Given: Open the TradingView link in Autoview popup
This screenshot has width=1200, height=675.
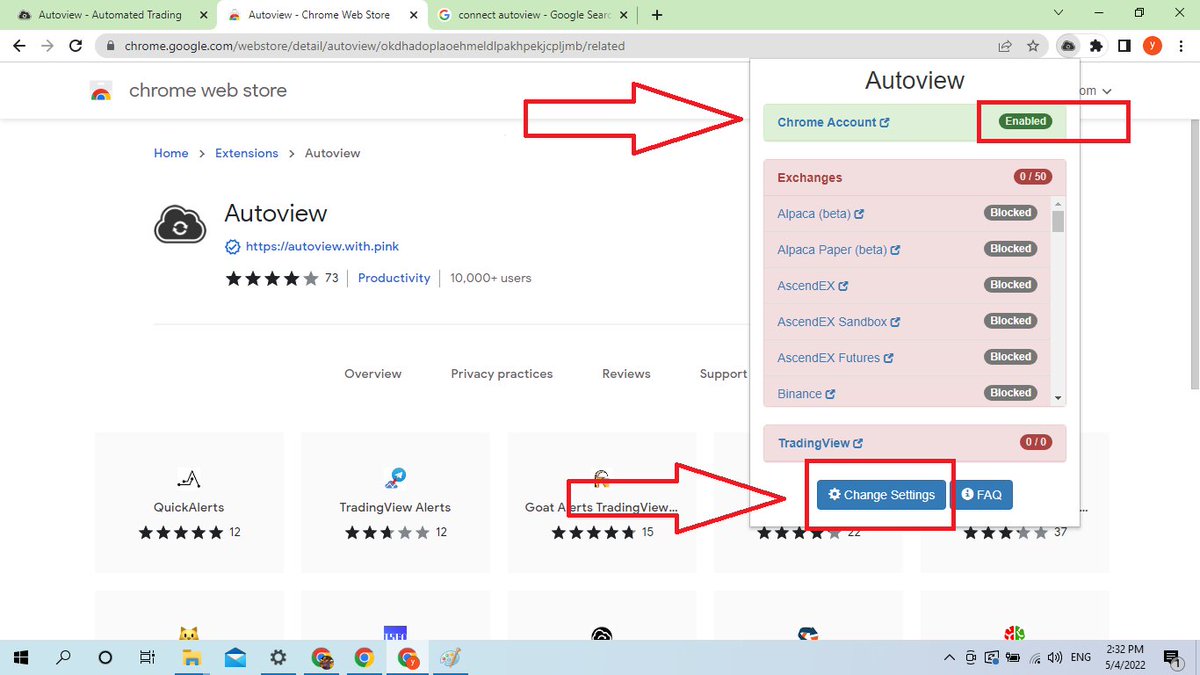Looking at the screenshot, I should 820,443.
